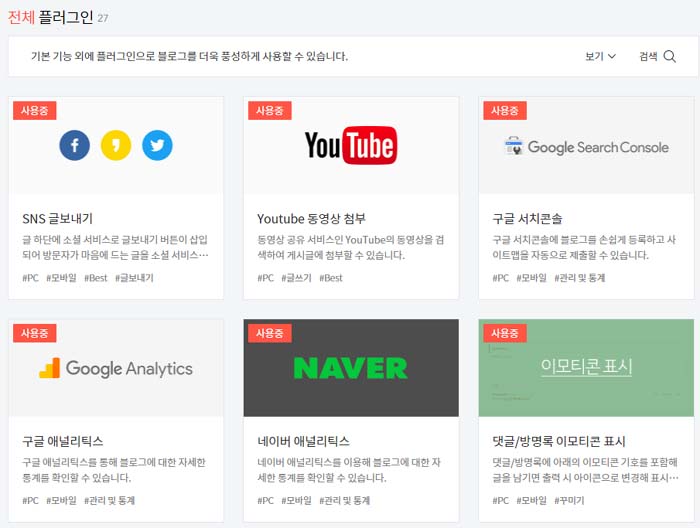Click the Twitter bird icon
Screen dimensions: 700x528
(x=157, y=146)
